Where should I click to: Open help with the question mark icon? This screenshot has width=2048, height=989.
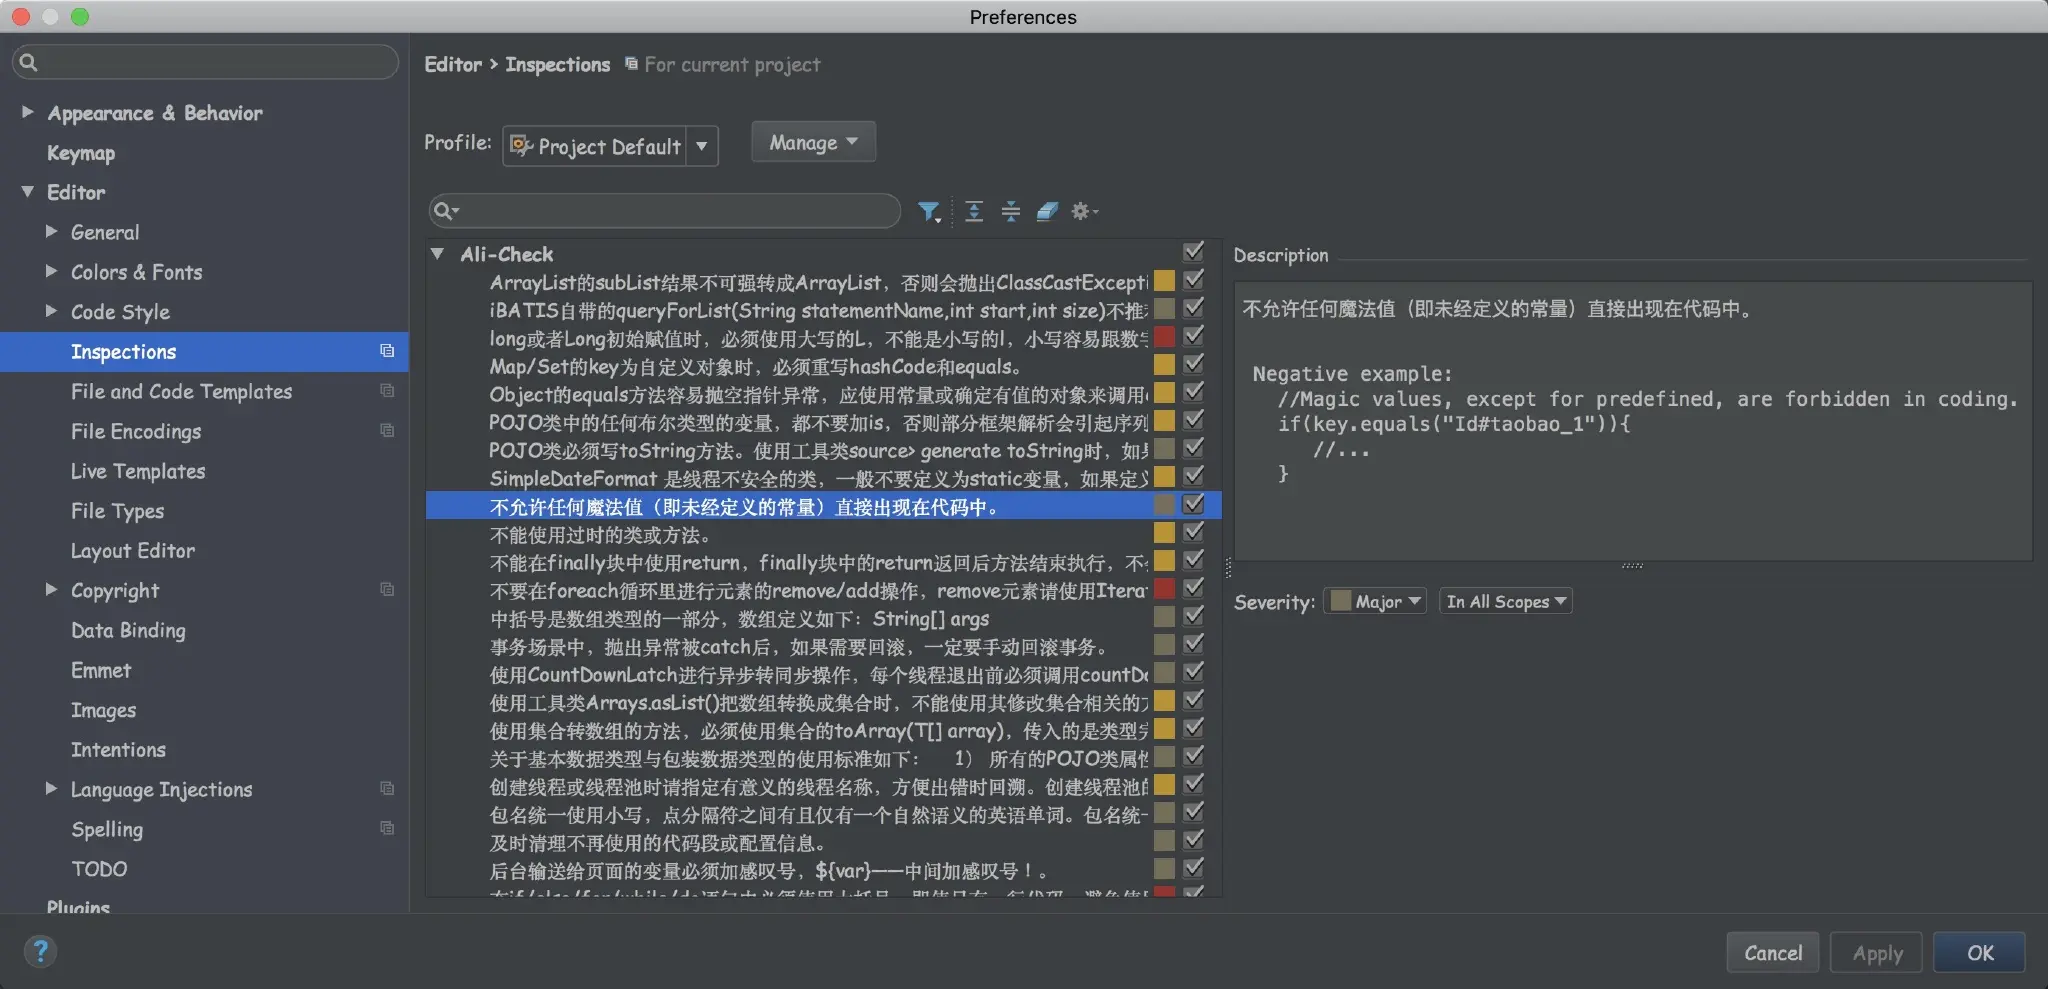pyautogui.click(x=40, y=951)
